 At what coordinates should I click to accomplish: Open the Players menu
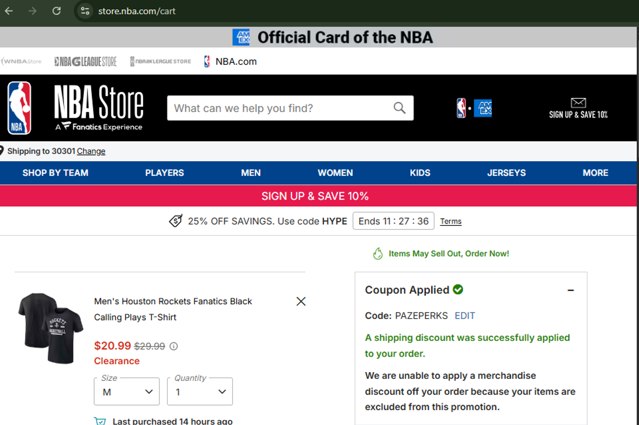(x=164, y=173)
